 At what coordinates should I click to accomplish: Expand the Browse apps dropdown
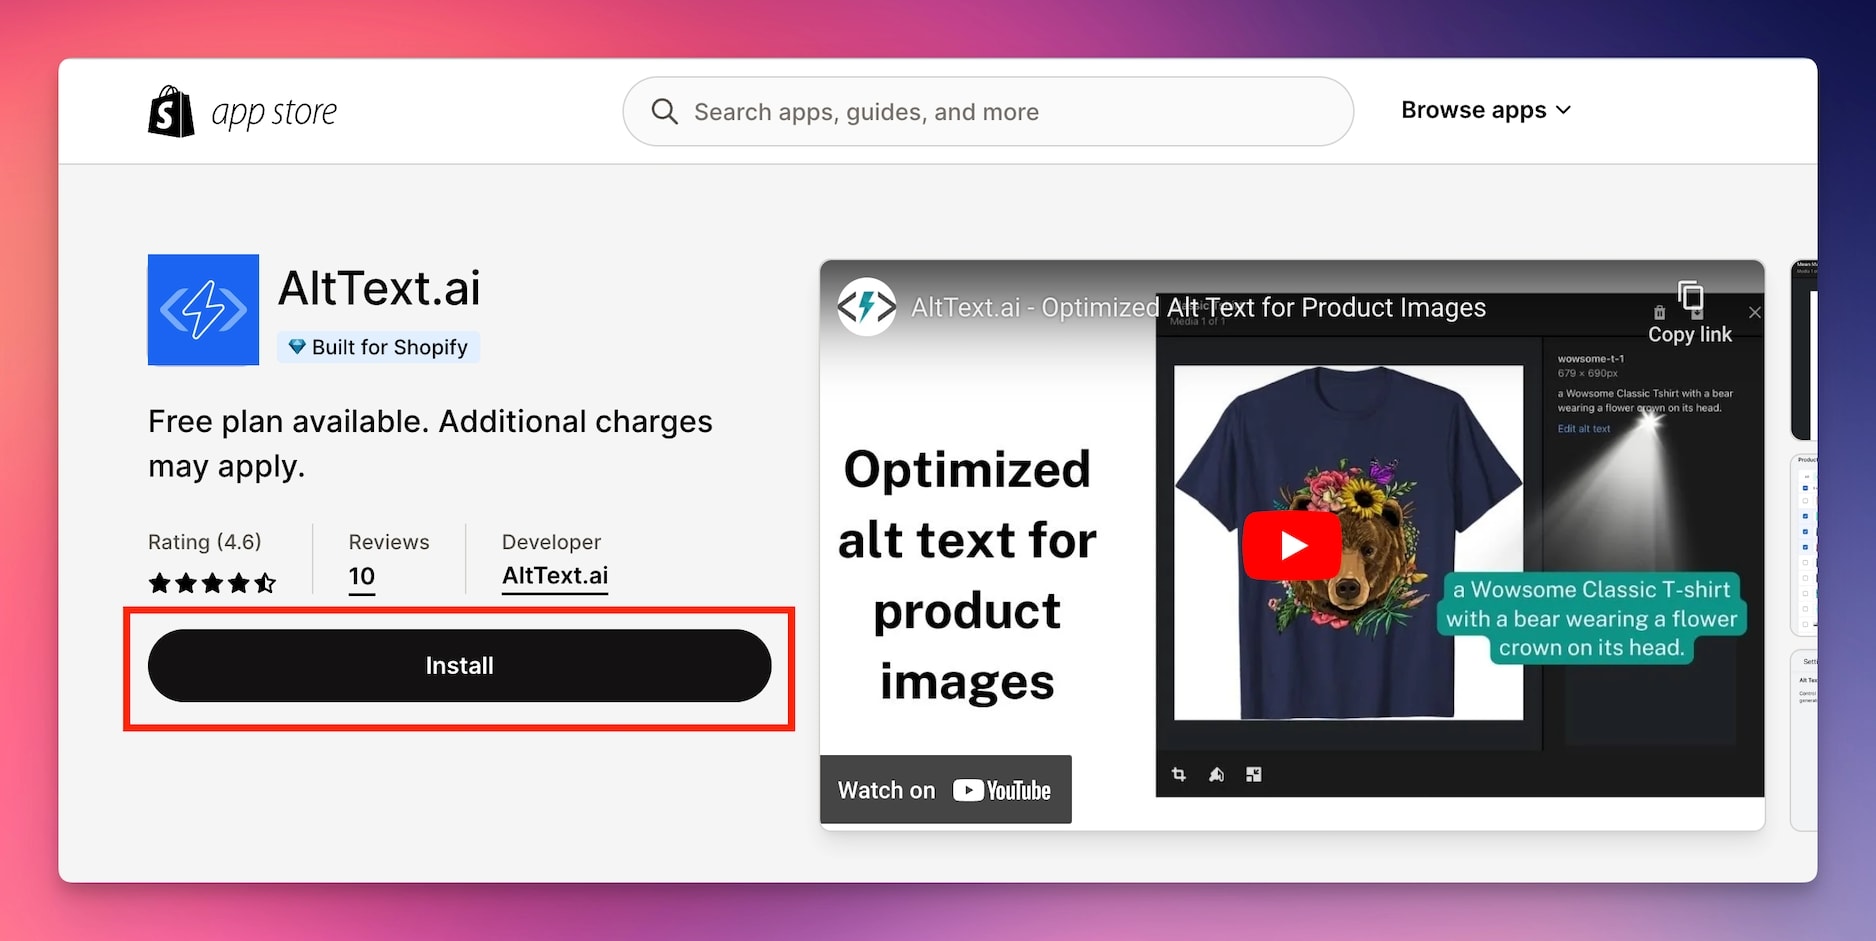click(1486, 110)
